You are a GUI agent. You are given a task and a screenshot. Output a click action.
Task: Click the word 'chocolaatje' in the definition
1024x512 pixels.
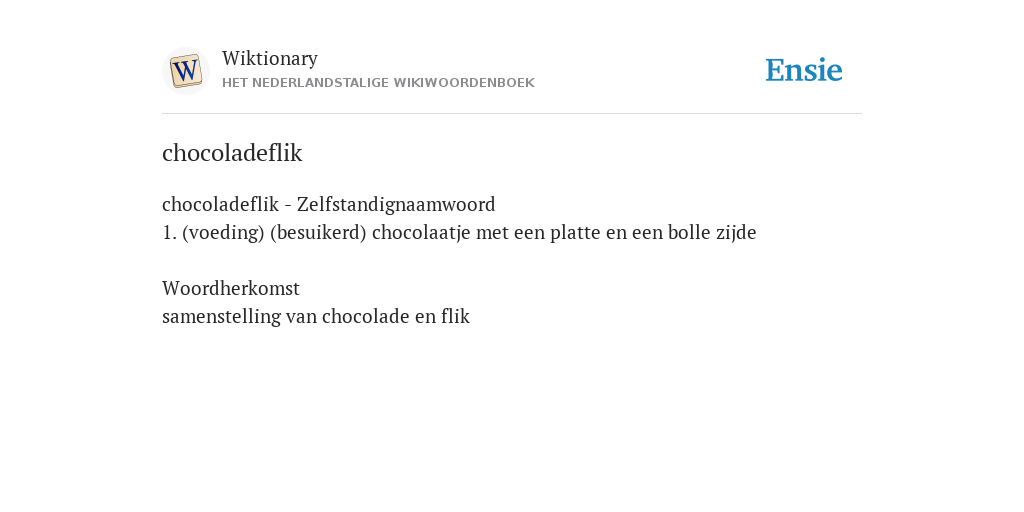(x=421, y=232)
